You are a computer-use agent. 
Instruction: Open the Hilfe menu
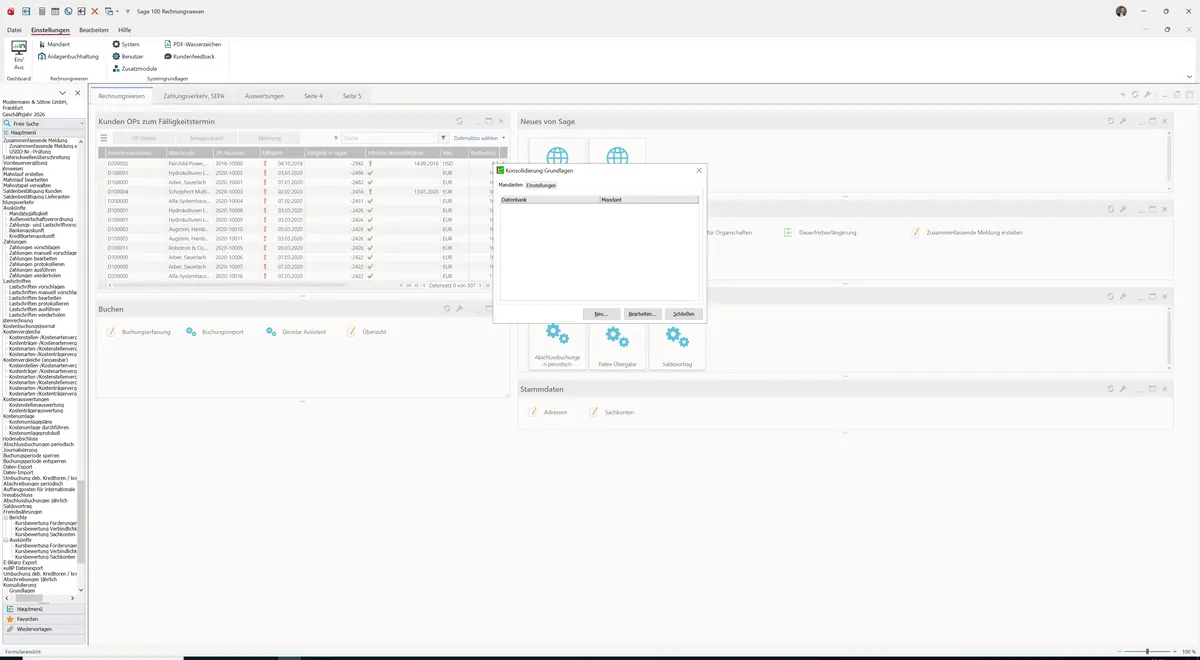pos(125,30)
